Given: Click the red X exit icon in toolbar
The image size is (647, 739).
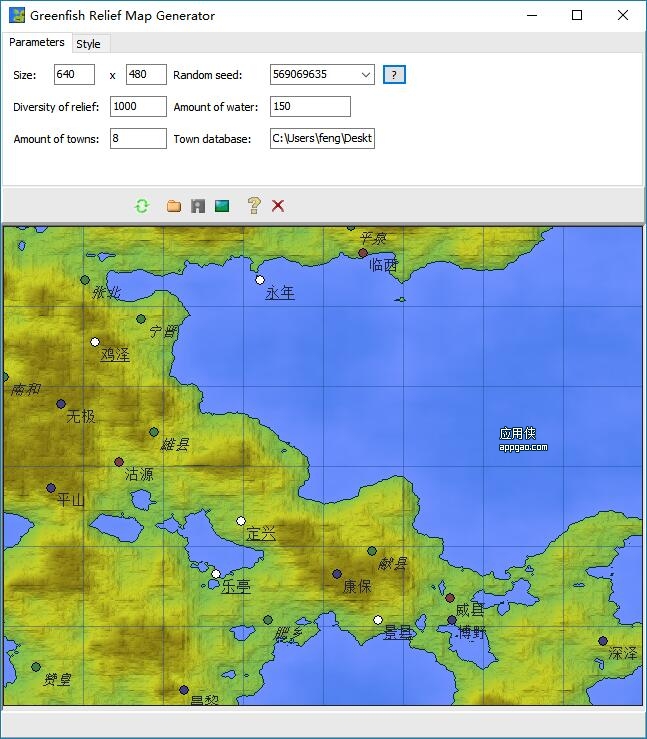Looking at the screenshot, I should (278, 205).
